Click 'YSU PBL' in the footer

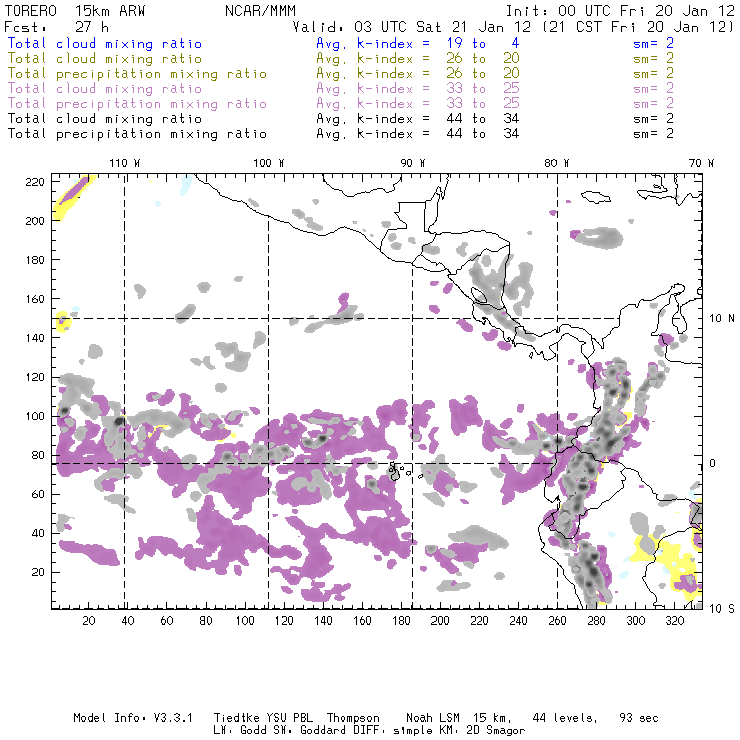coord(289,718)
